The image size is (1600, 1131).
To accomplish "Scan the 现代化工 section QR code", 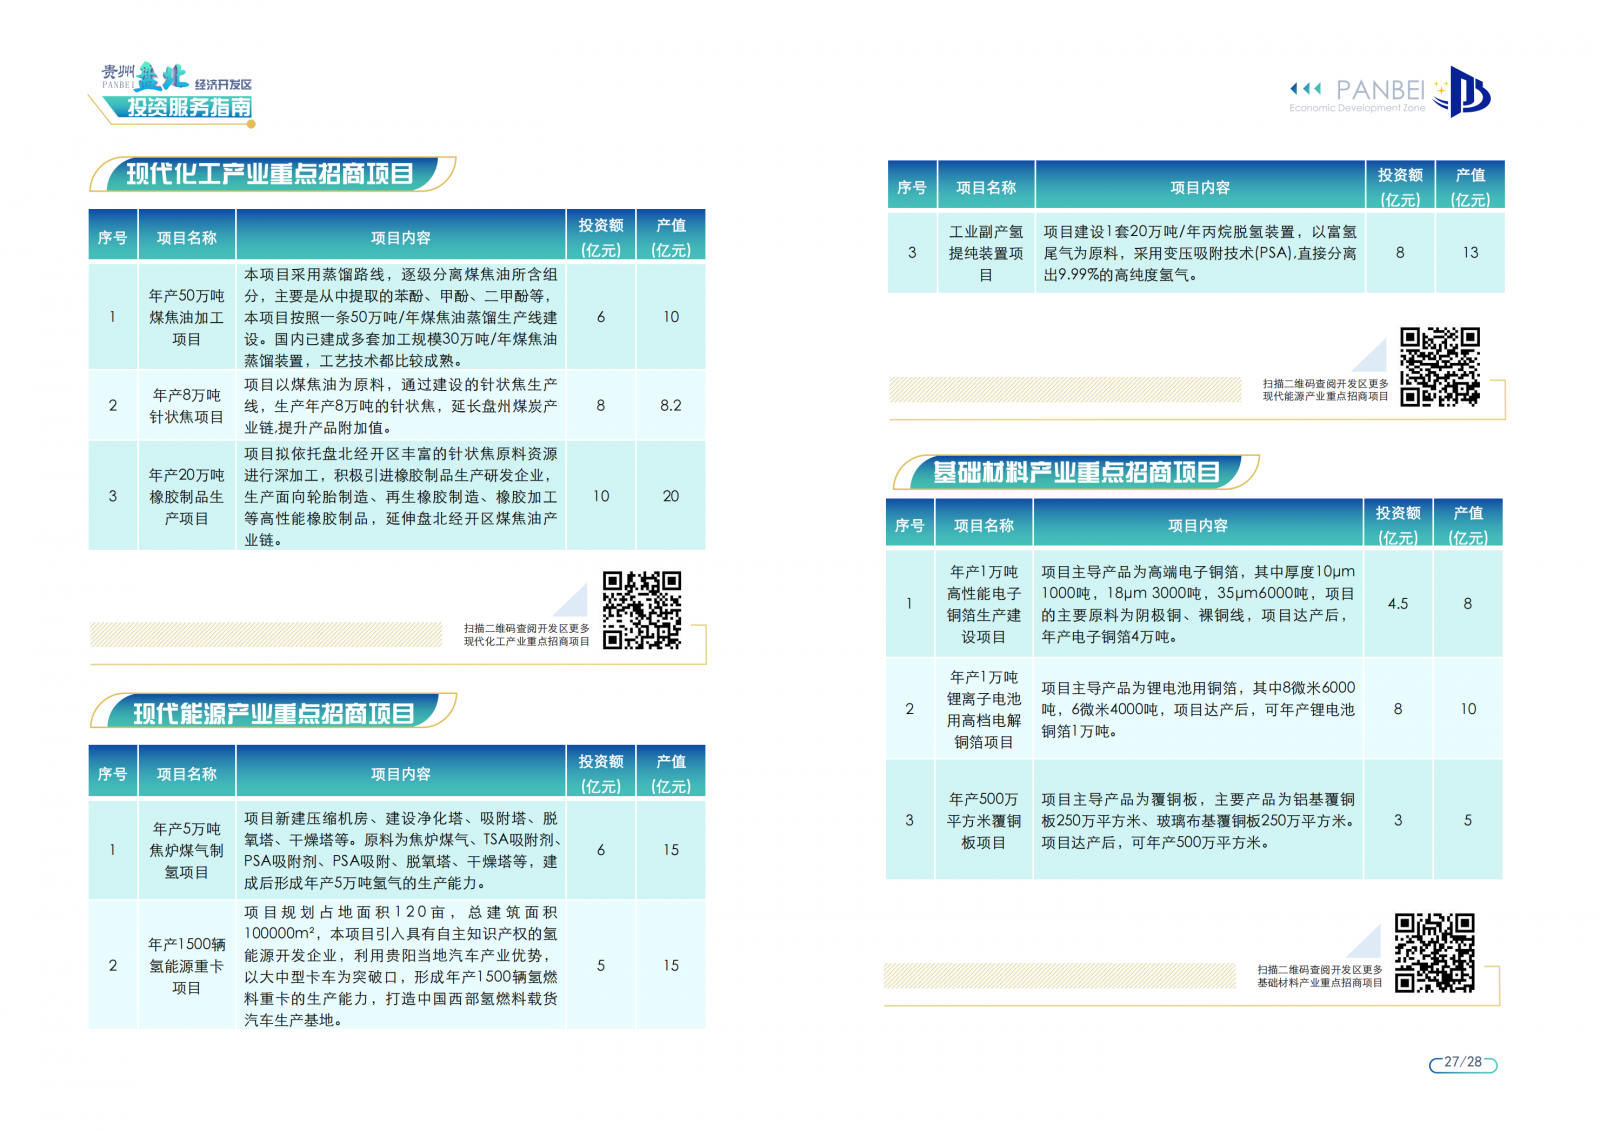I will click(x=641, y=611).
